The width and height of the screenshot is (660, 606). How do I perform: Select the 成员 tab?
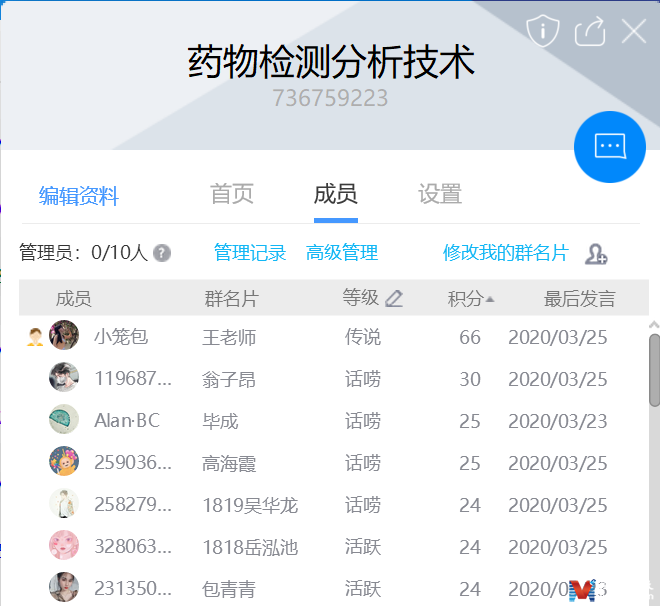pyautogui.click(x=335, y=194)
